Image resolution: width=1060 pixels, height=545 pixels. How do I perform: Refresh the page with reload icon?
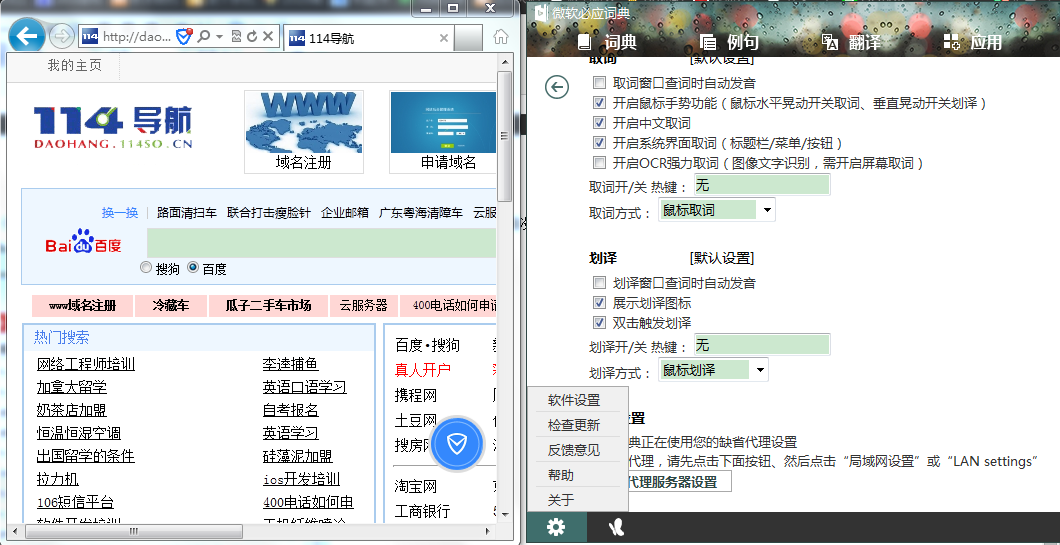(252, 37)
